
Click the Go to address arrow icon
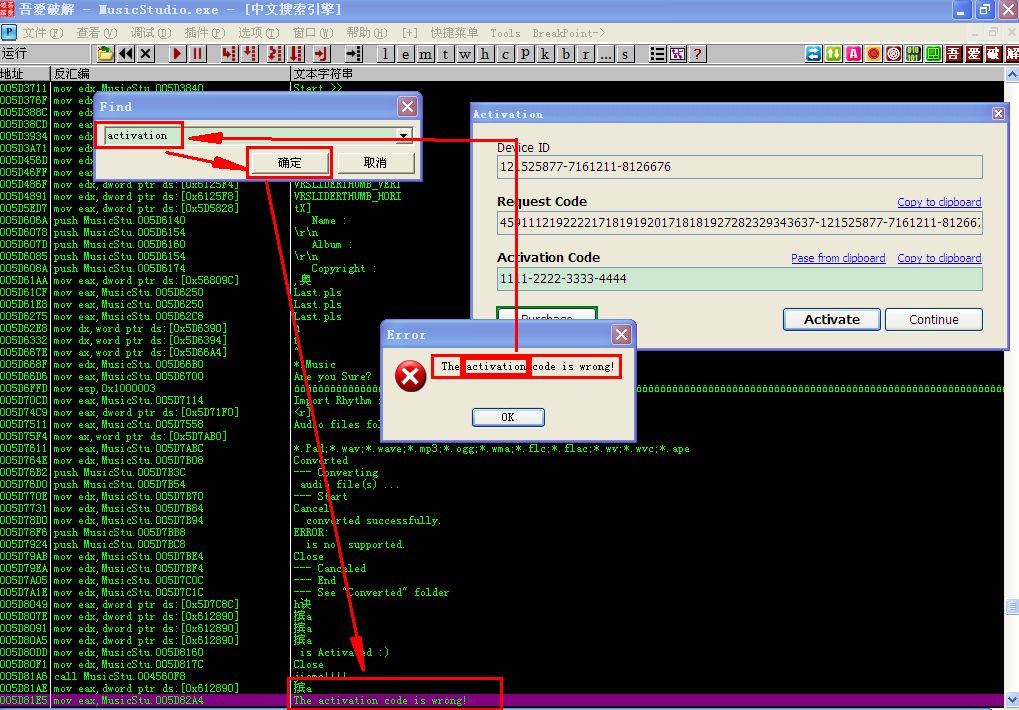(x=353, y=54)
